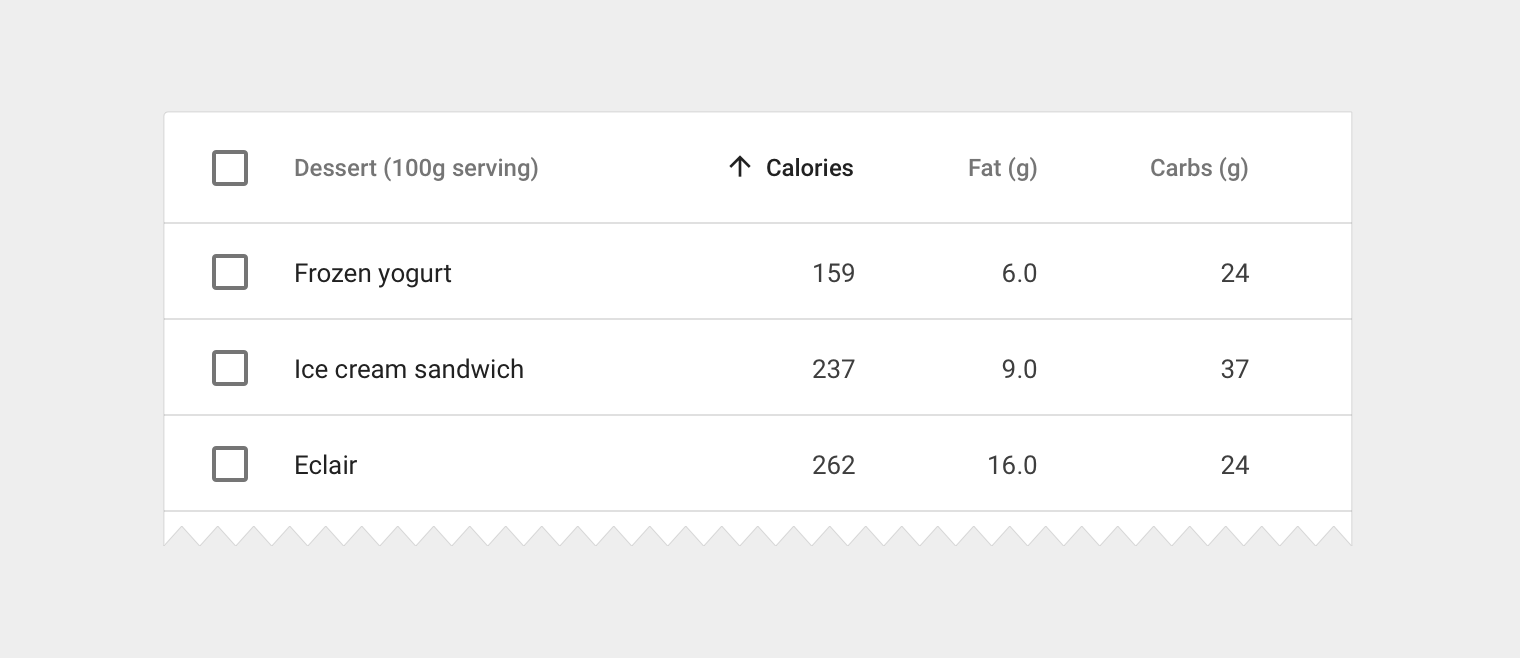The height and width of the screenshot is (658, 1520).
Task: Click the 9.0 fat value
Action: (x=1019, y=369)
